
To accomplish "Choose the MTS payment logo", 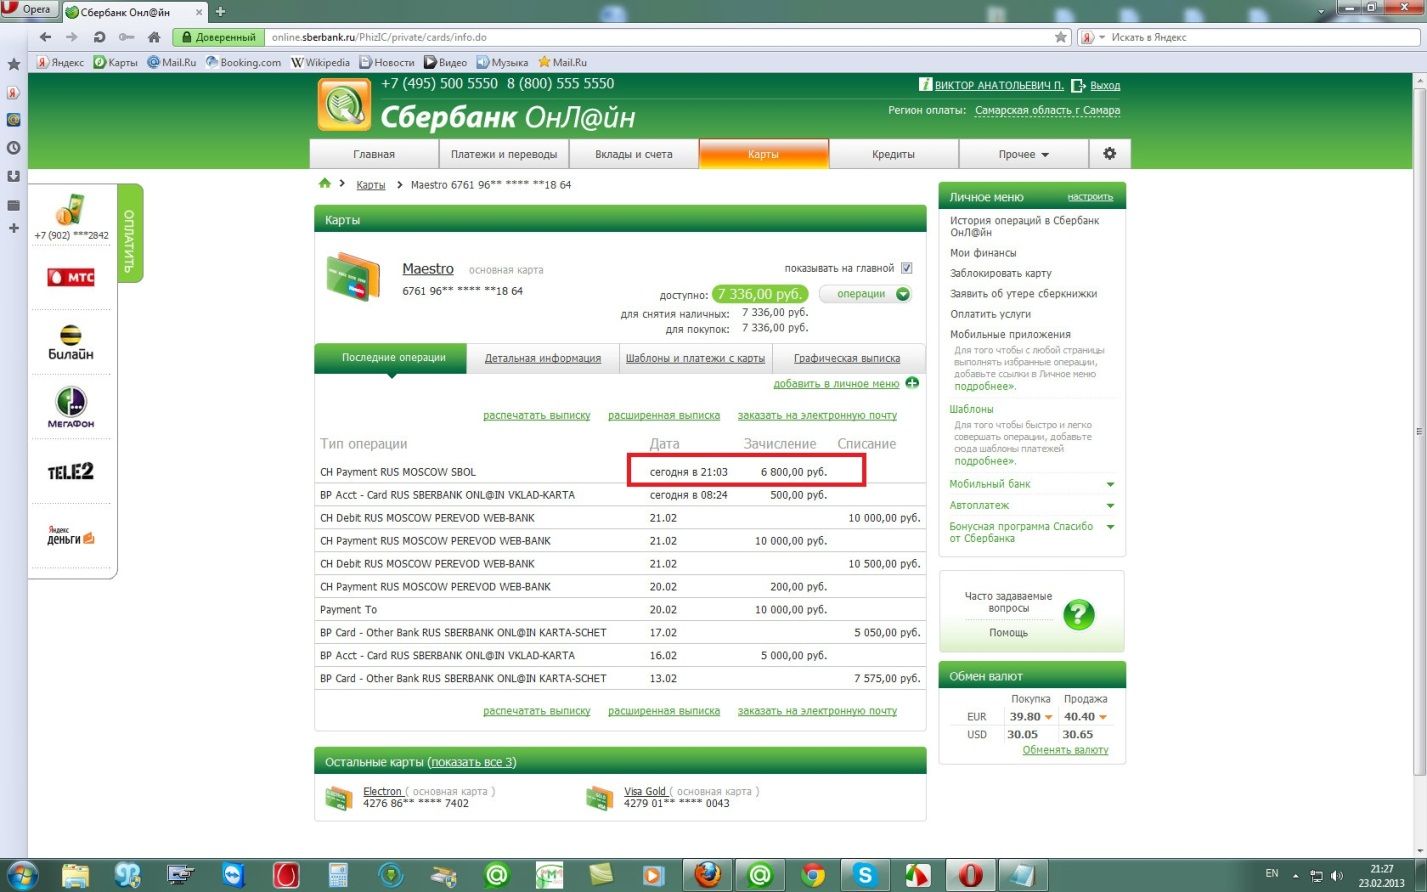I will [x=71, y=276].
